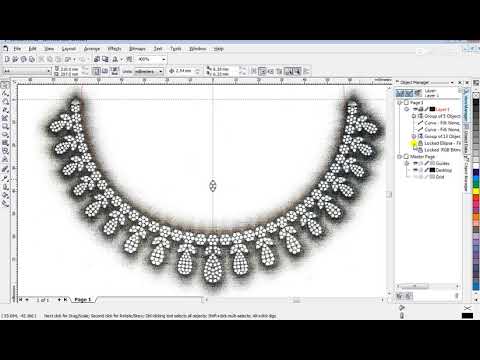Pick white swatch in color palette
Image resolution: width=480 pixels, height=360 pixels.
point(476,165)
